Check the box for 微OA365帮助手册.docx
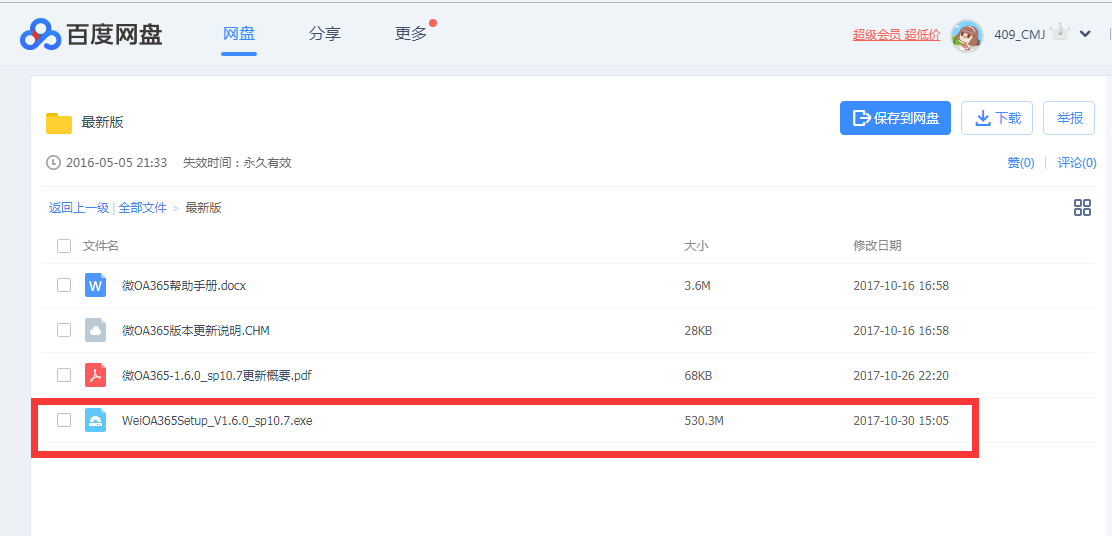 click(64, 285)
